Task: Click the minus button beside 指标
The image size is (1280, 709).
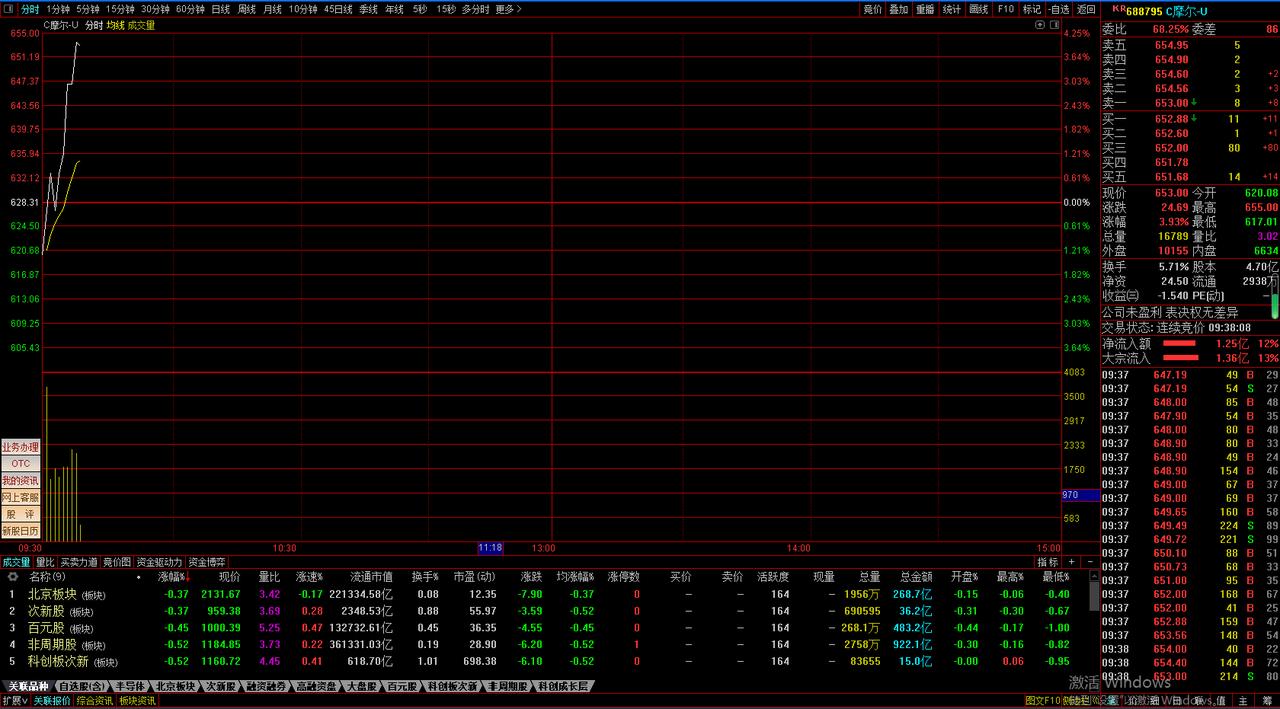Action: coord(1089,562)
